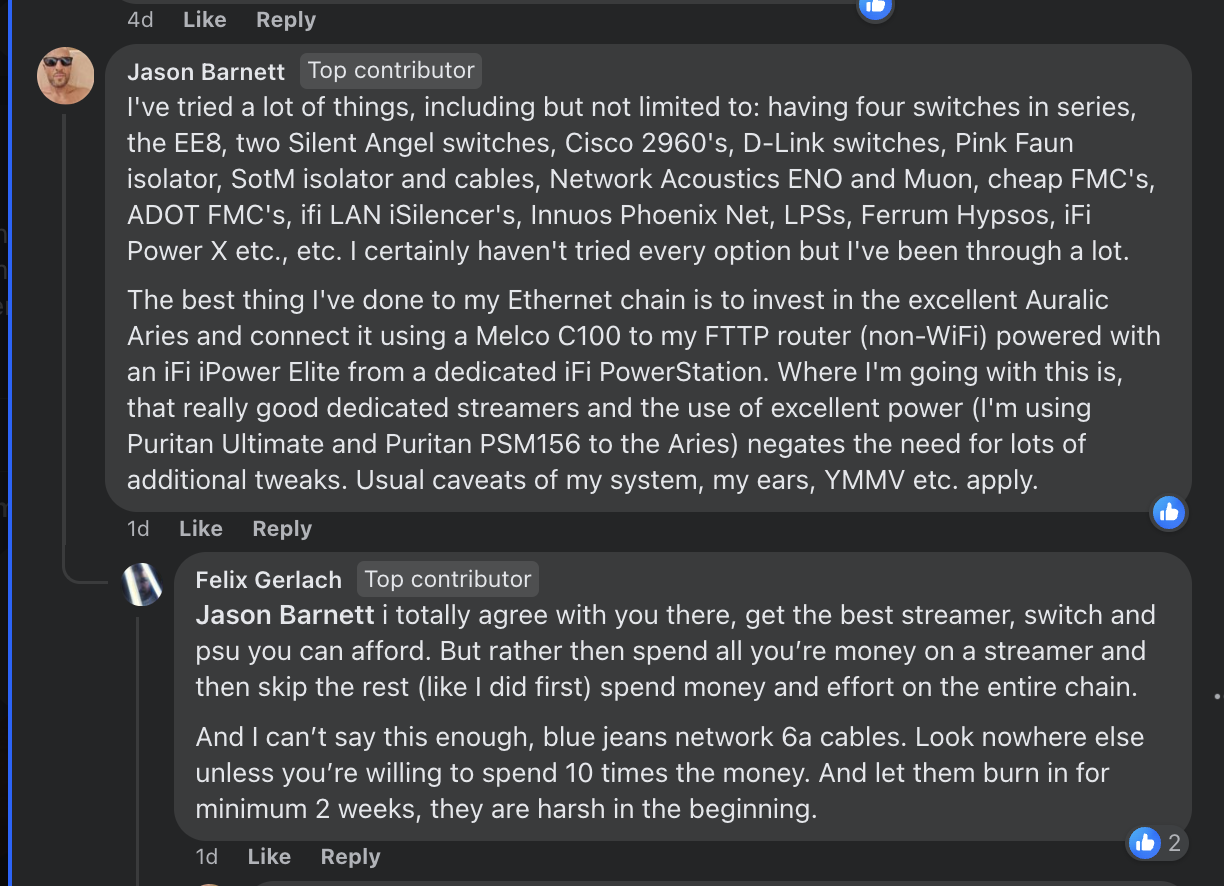
Task: Reply to Felix Gerlach's comment
Action: [x=350, y=857]
